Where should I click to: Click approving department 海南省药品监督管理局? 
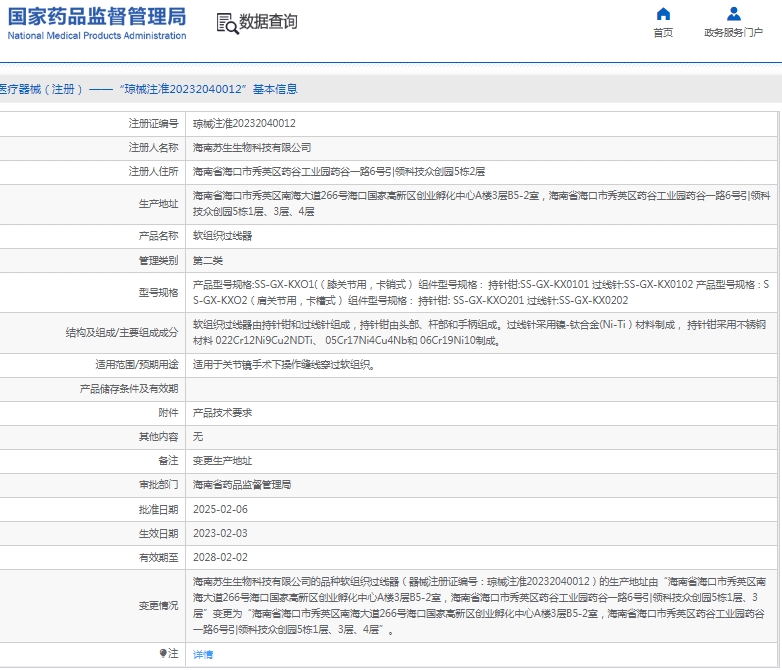[x=242, y=484]
